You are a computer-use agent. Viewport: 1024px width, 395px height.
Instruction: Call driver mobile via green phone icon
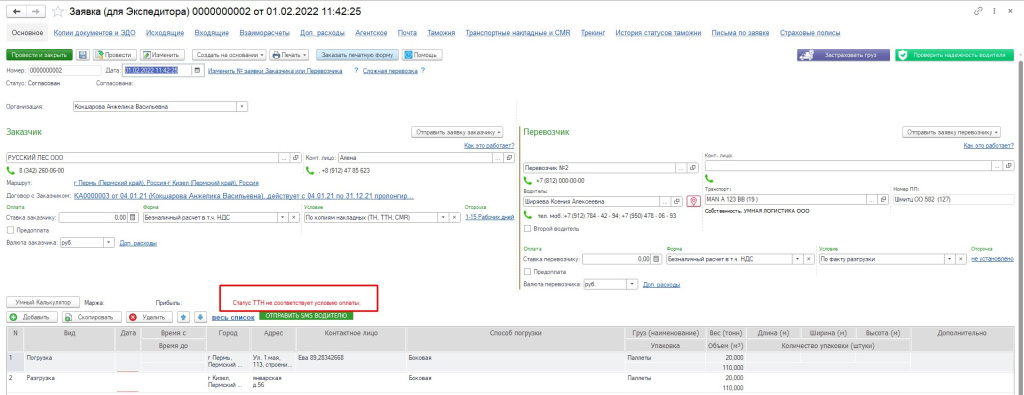[x=528, y=215]
